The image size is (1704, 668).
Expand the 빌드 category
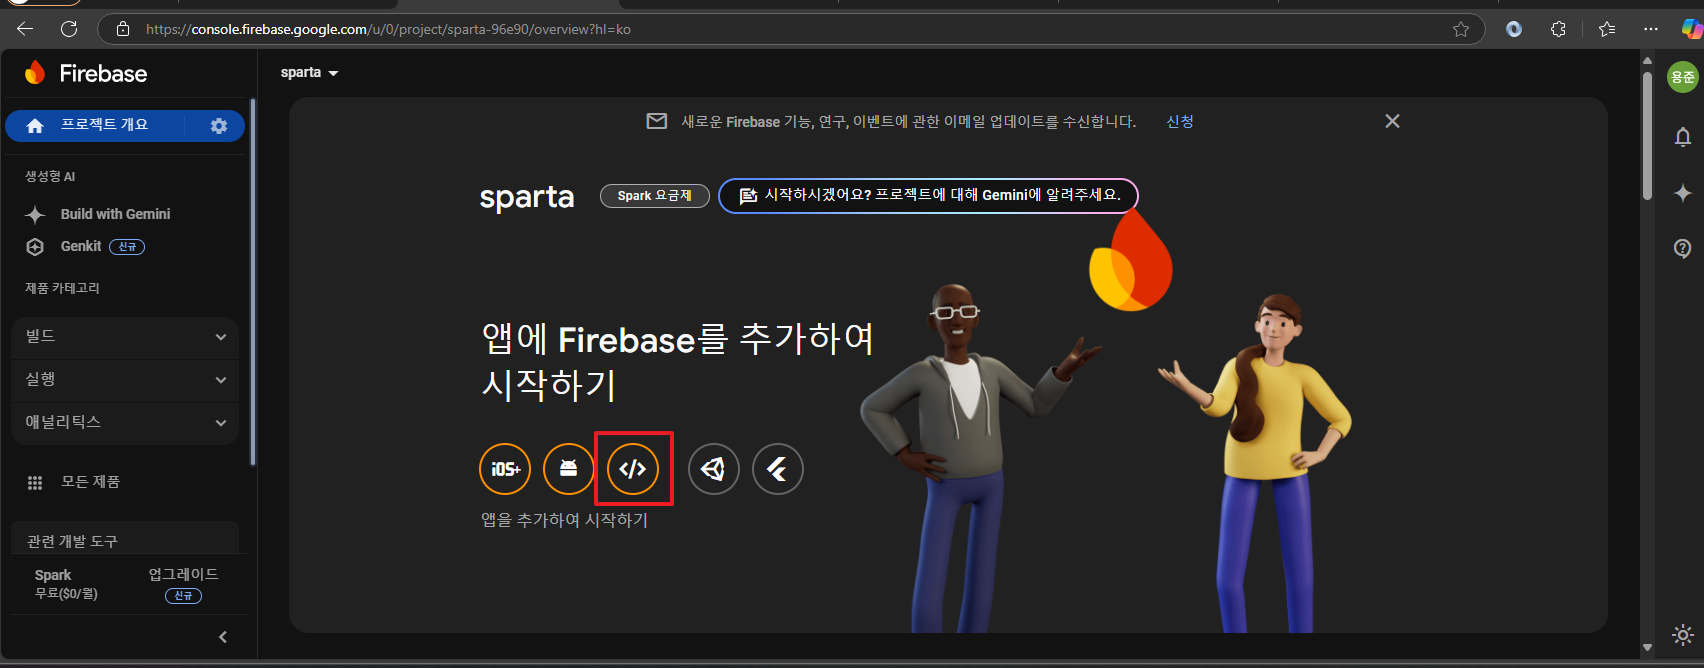coord(125,337)
